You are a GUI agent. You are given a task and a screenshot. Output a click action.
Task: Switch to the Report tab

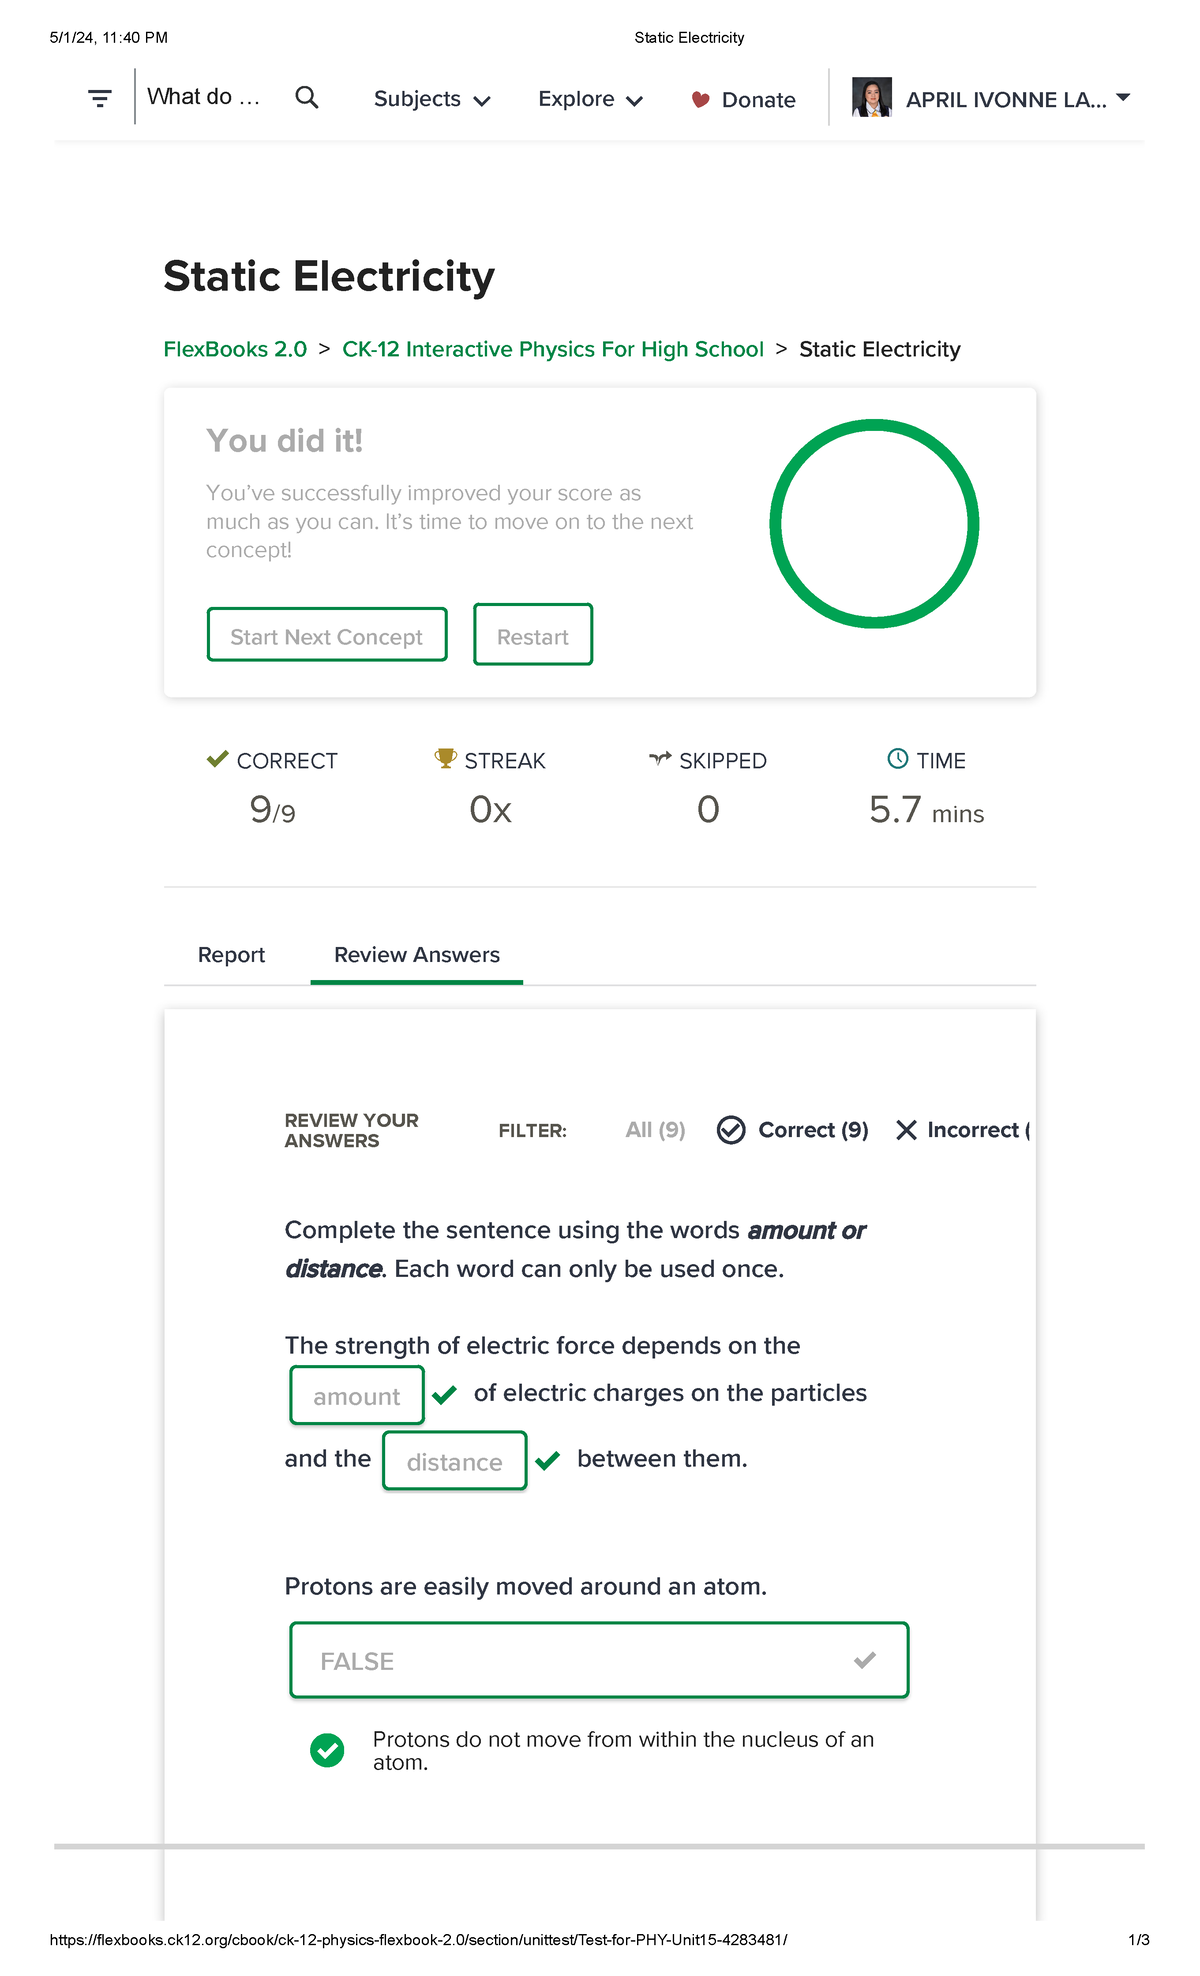(231, 955)
